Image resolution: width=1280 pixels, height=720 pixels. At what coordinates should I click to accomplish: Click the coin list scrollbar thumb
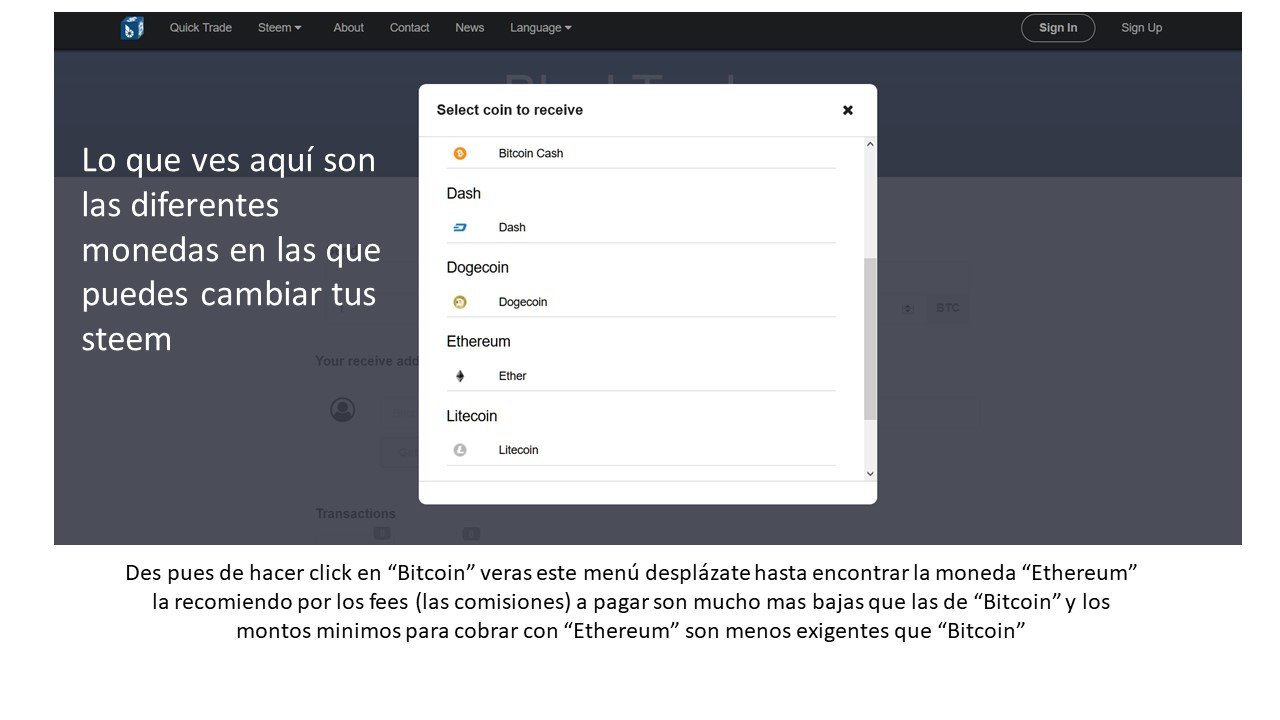870,339
